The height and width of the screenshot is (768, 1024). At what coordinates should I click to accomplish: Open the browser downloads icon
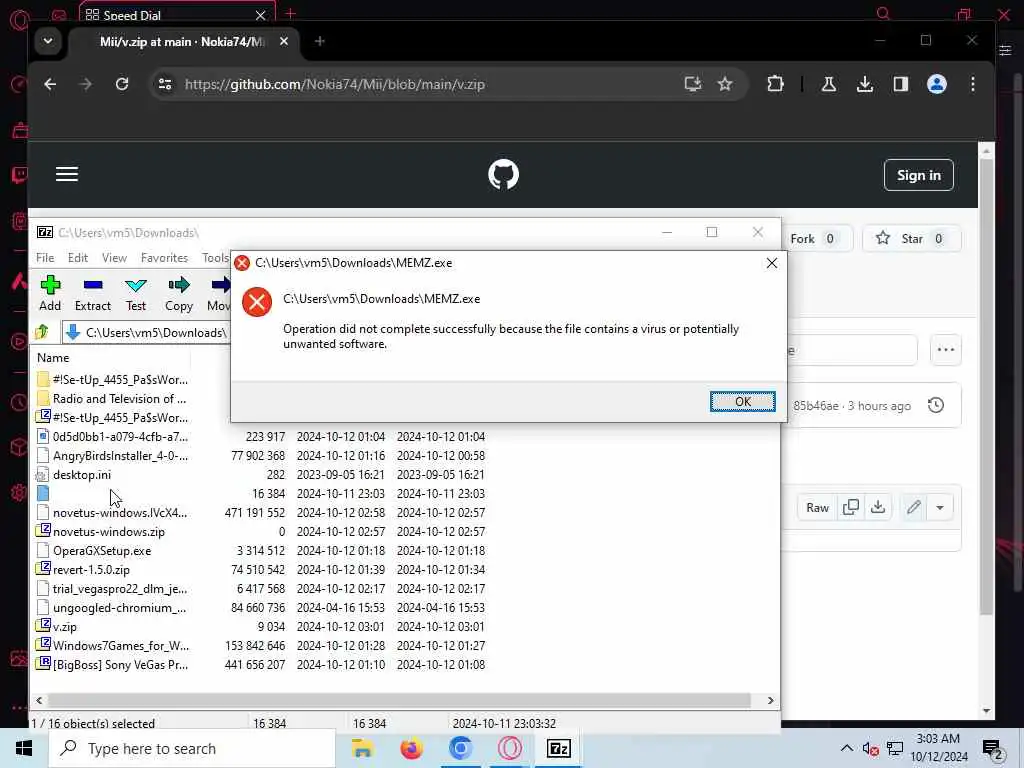coord(865,84)
